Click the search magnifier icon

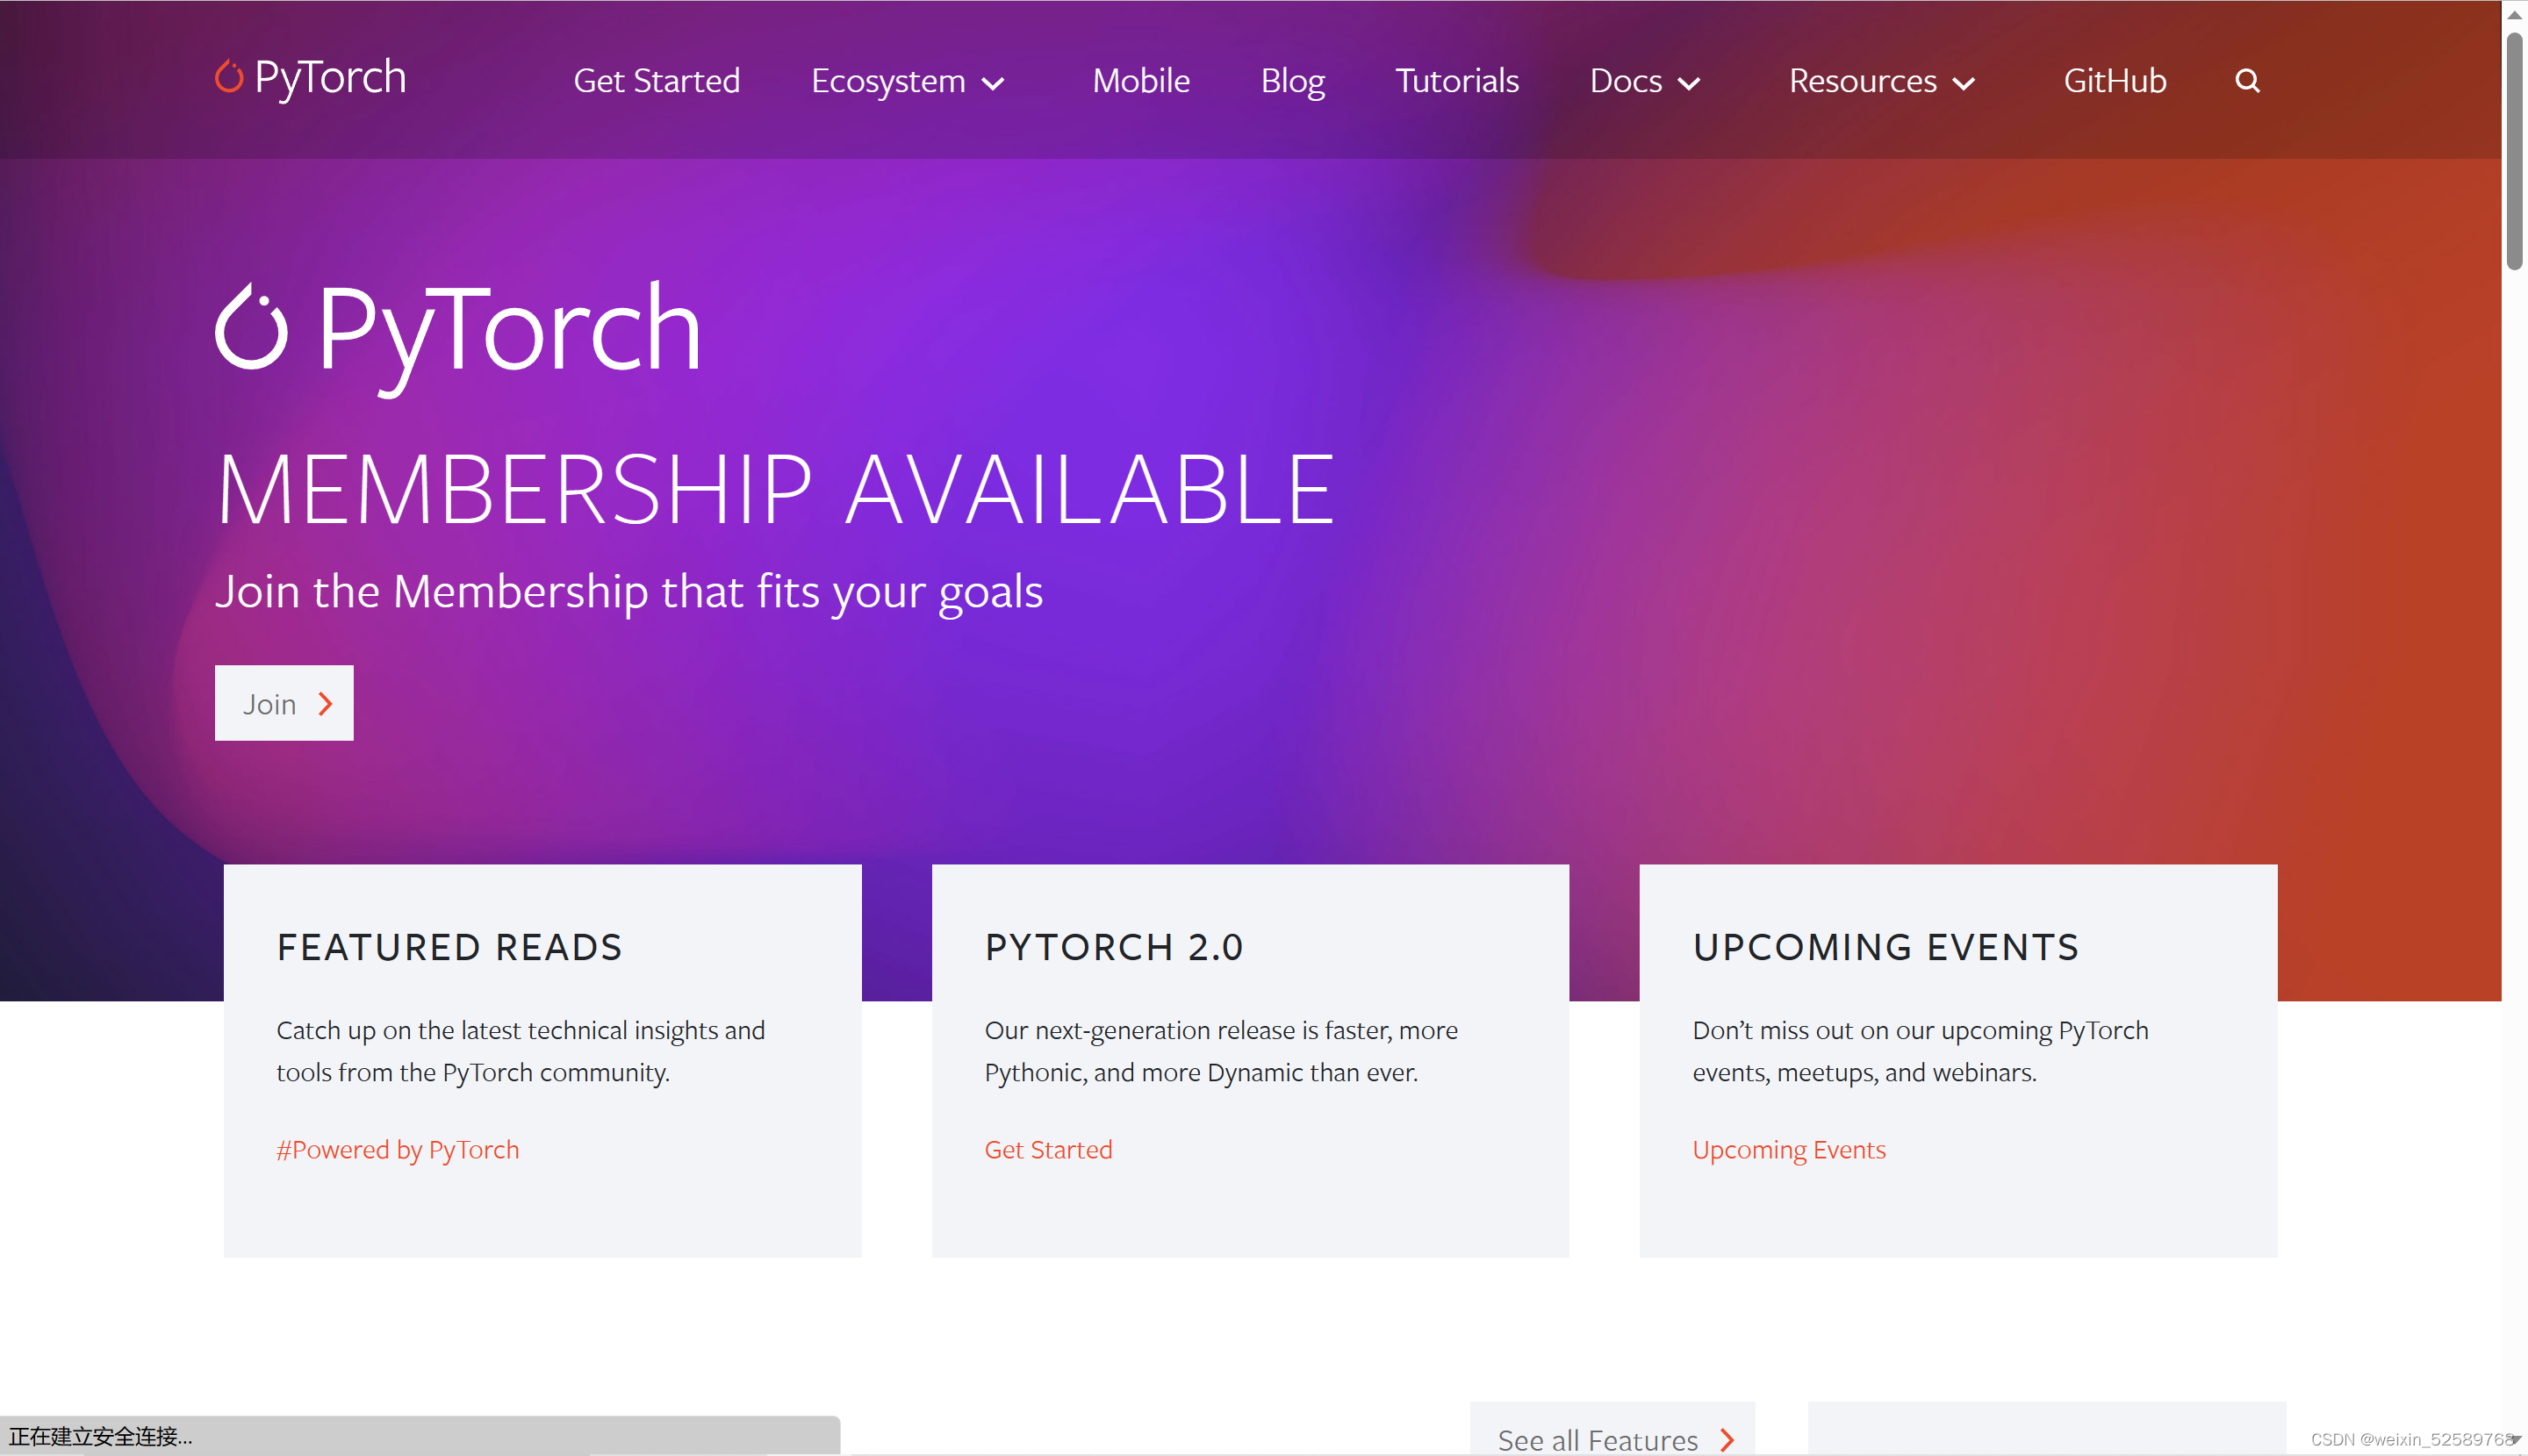(x=2247, y=81)
